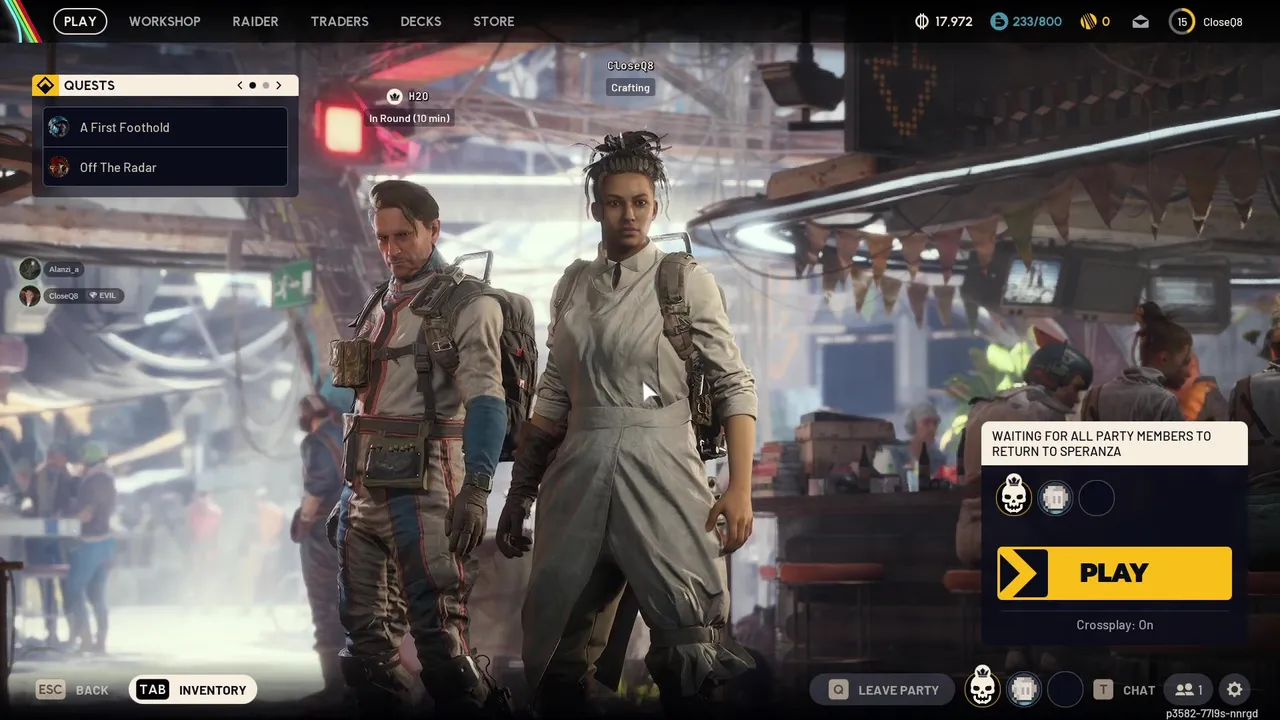
Task: Open the mail envelope icon
Action: click(x=1141, y=21)
